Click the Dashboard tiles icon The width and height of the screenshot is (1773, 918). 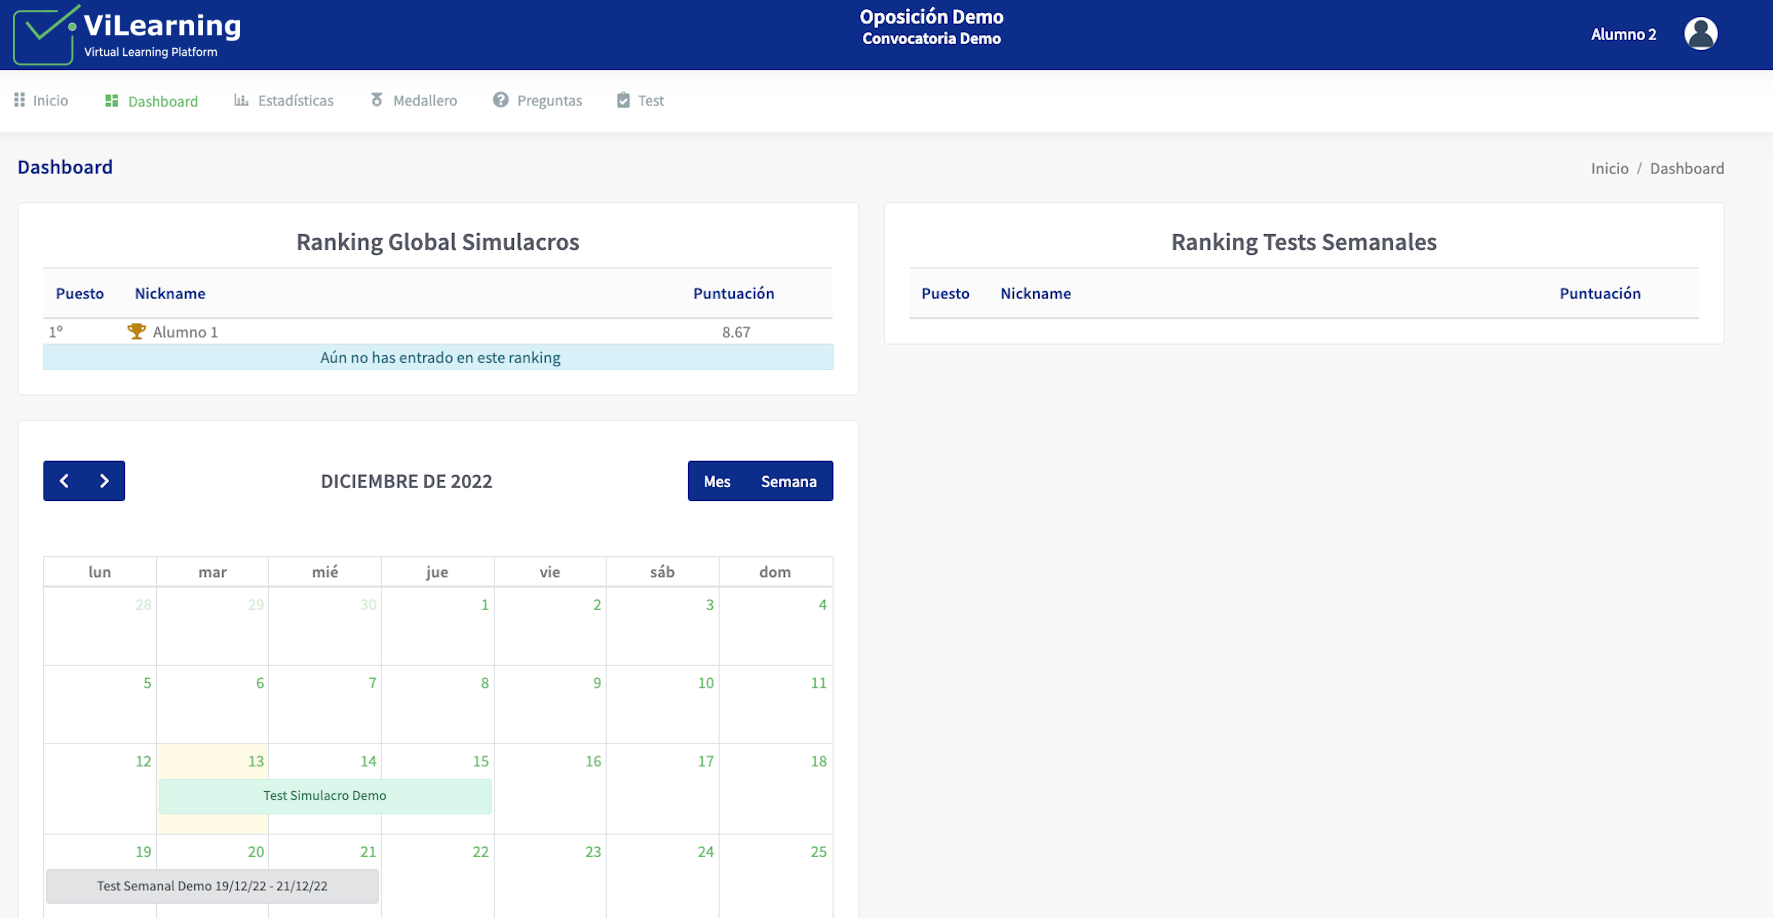(112, 101)
